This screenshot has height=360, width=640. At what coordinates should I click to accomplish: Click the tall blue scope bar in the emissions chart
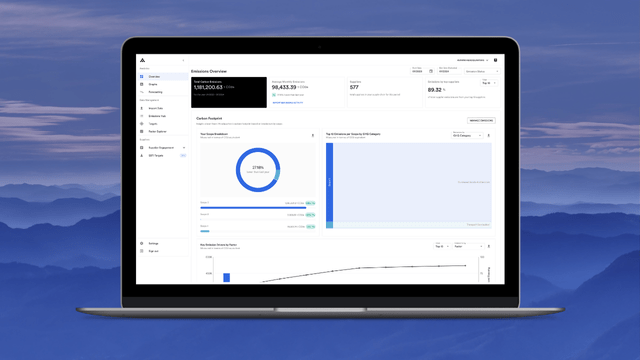[329, 182]
